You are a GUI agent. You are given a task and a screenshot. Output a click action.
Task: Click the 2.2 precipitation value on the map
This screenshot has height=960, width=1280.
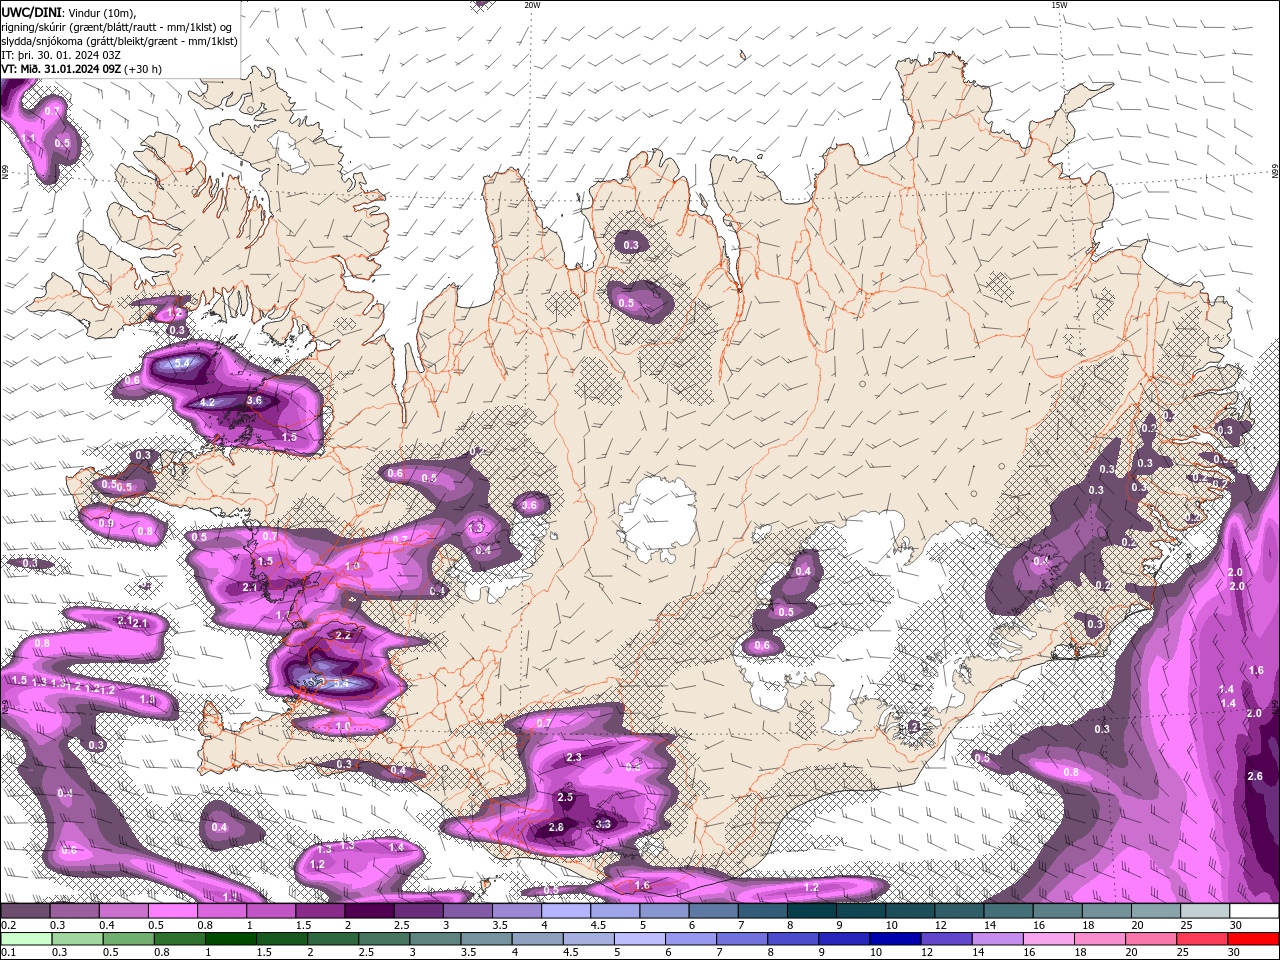(x=343, y=635)
